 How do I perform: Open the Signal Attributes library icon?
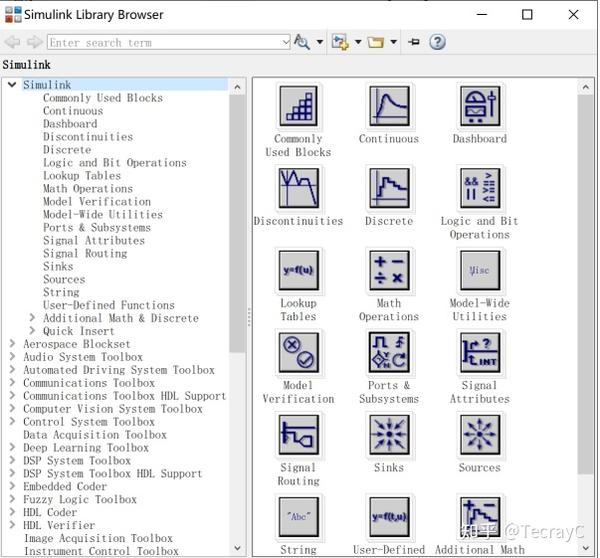[x=480, y=352]
